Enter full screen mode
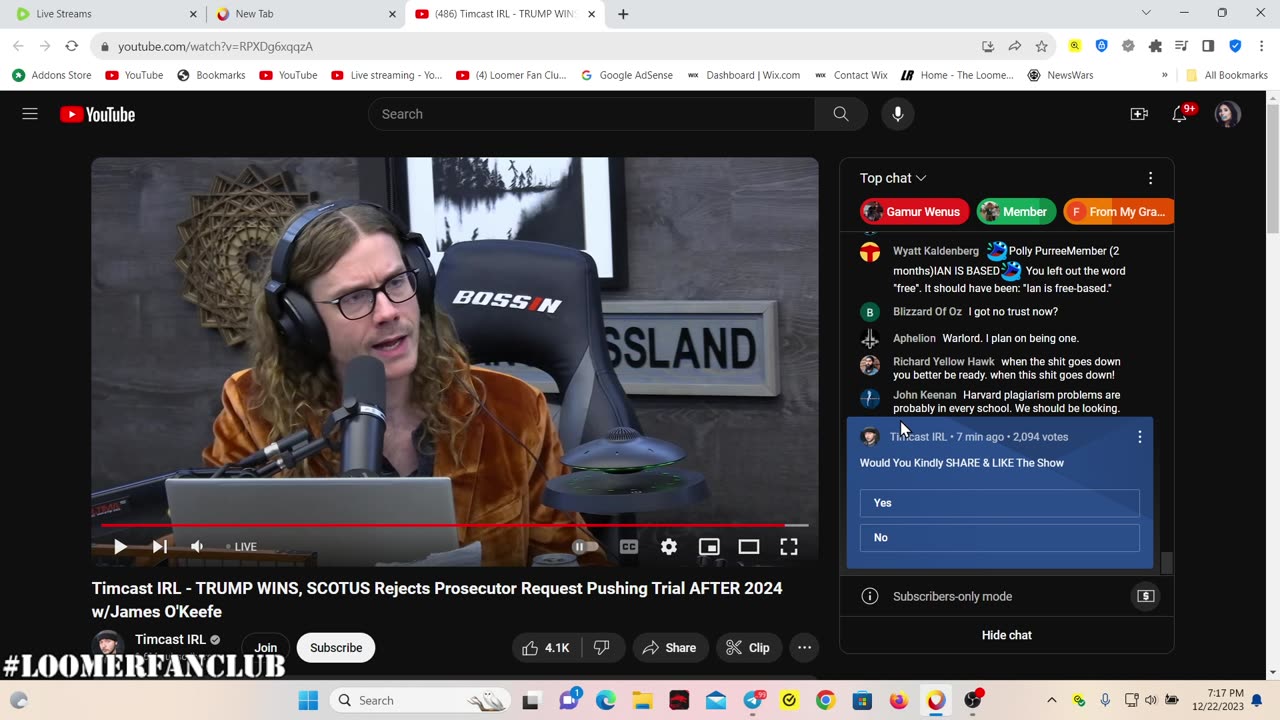Image resolution: width=1280 pixels, height=720 pixels. [789, 546]
